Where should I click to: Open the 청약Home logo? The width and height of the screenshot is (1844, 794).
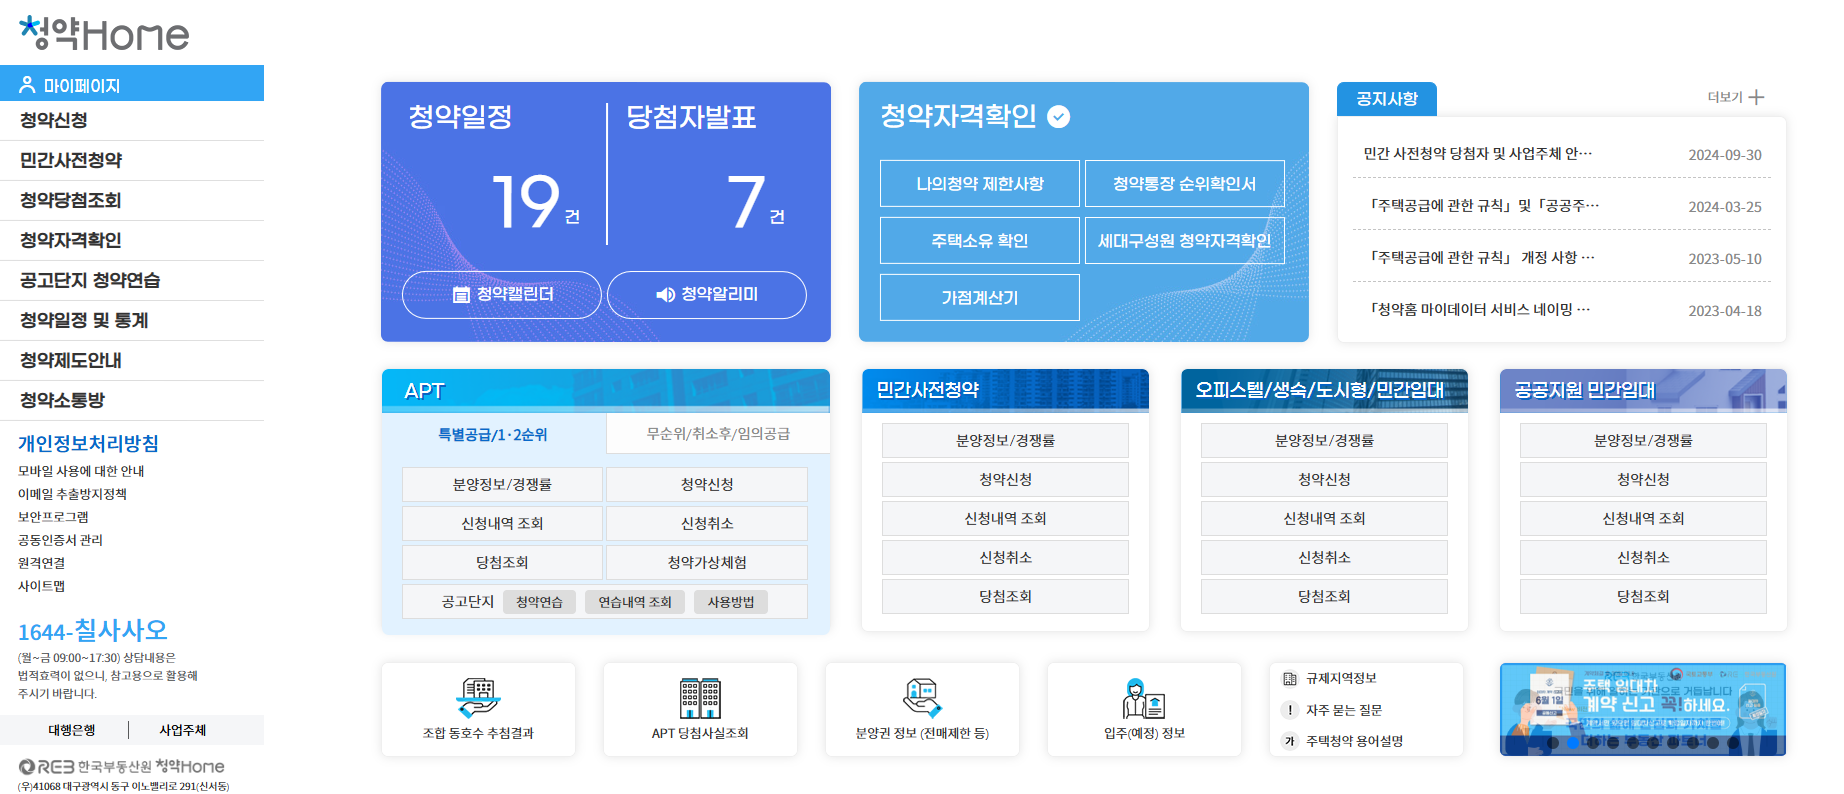coord(104,33)
